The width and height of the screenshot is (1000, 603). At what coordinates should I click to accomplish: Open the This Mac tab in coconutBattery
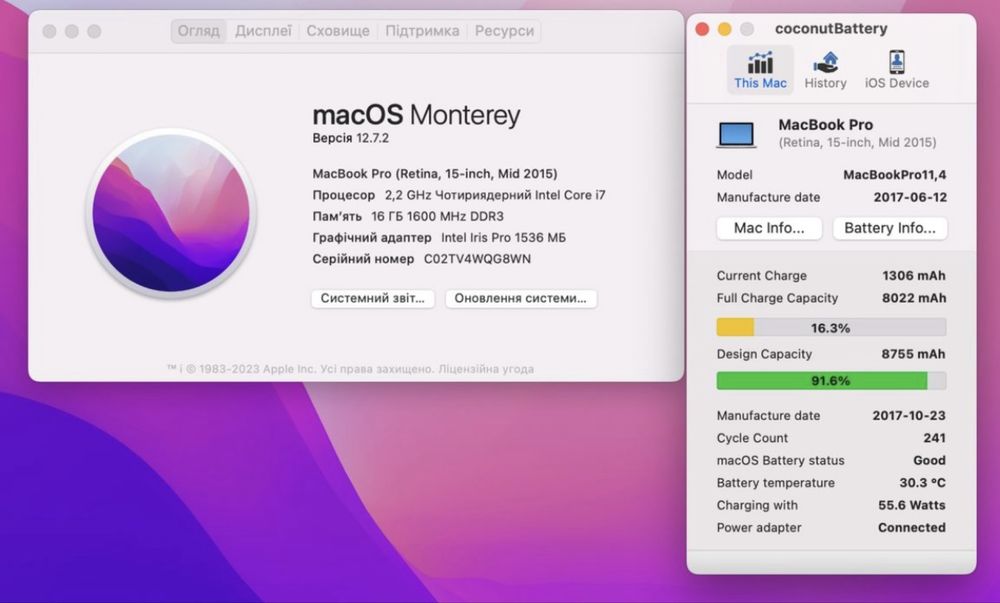point(760,70)
